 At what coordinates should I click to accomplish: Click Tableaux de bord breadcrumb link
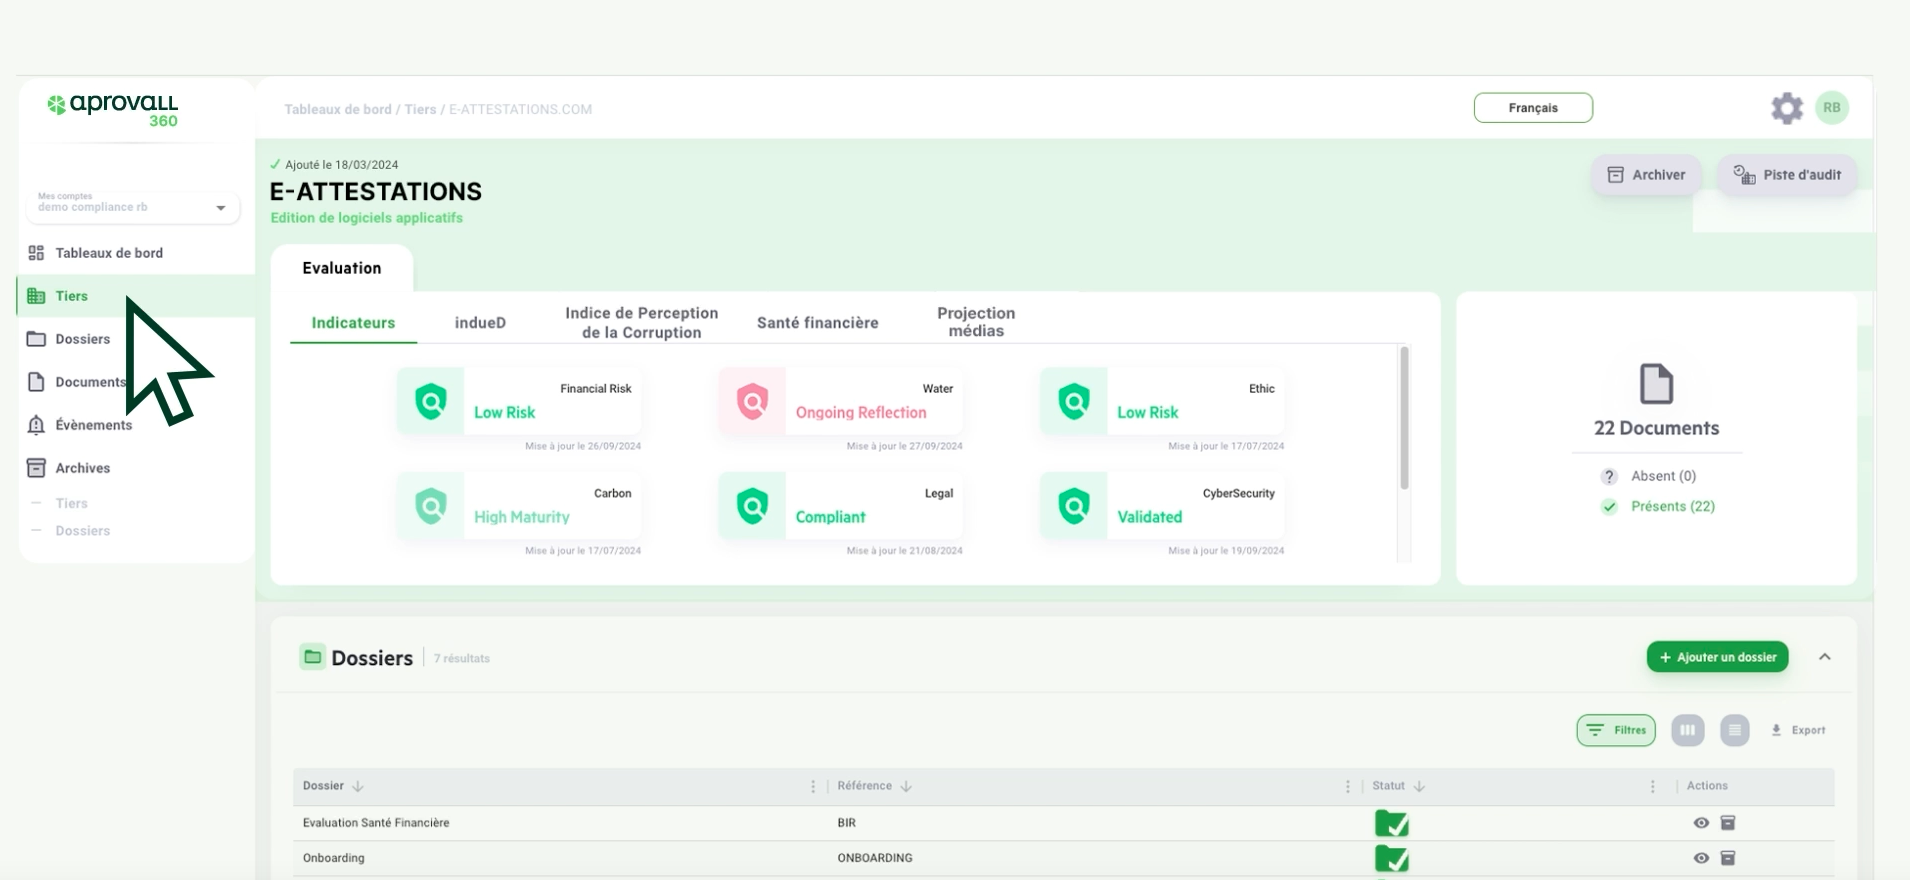tap(338, 109)
